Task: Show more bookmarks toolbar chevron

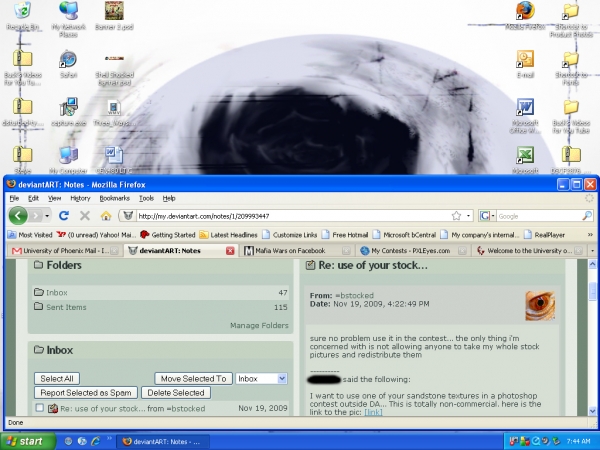Action: coord(590,235)
